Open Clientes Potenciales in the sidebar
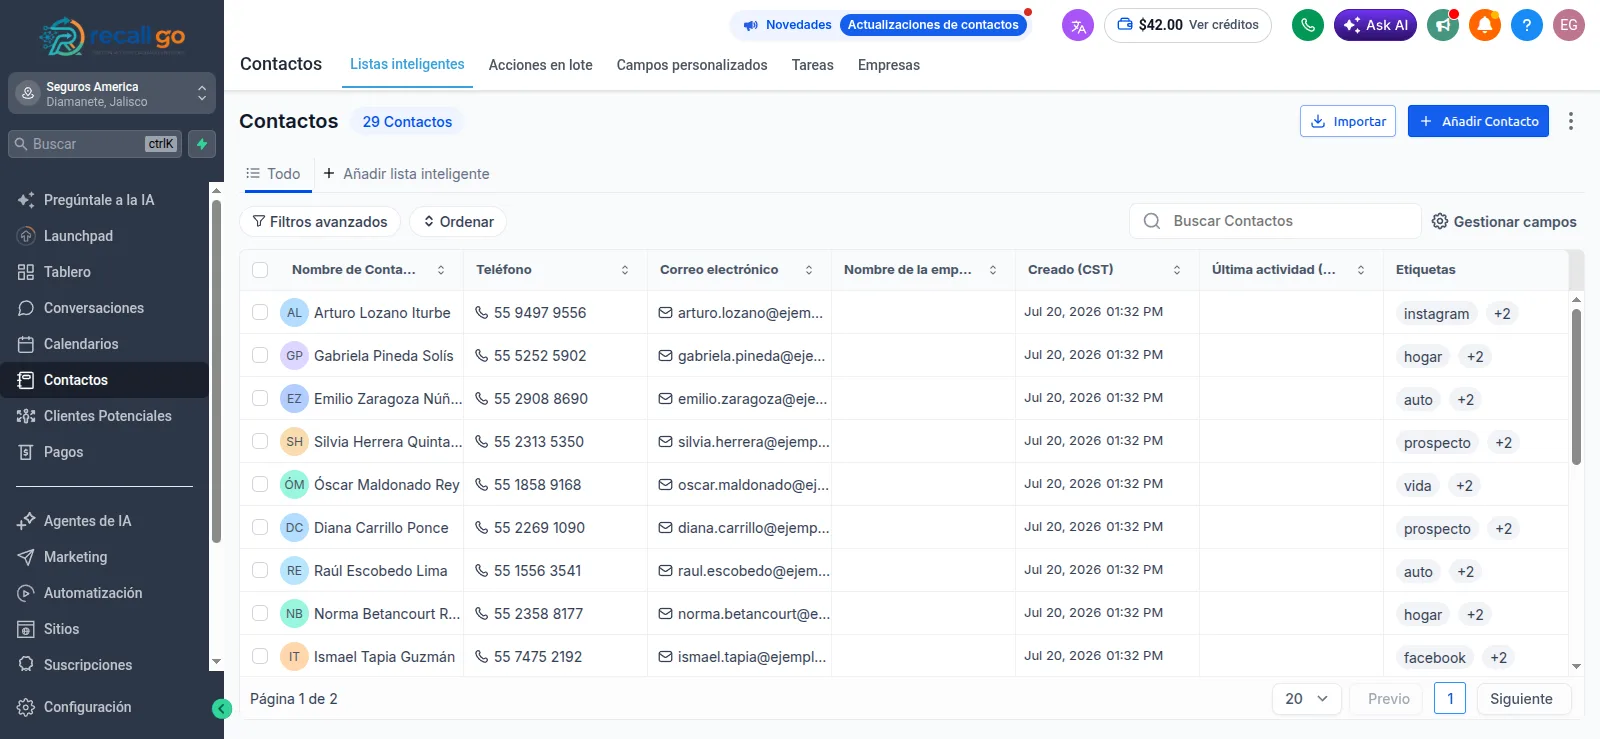Screen dimensions: 1600x739 click(104, 416)
